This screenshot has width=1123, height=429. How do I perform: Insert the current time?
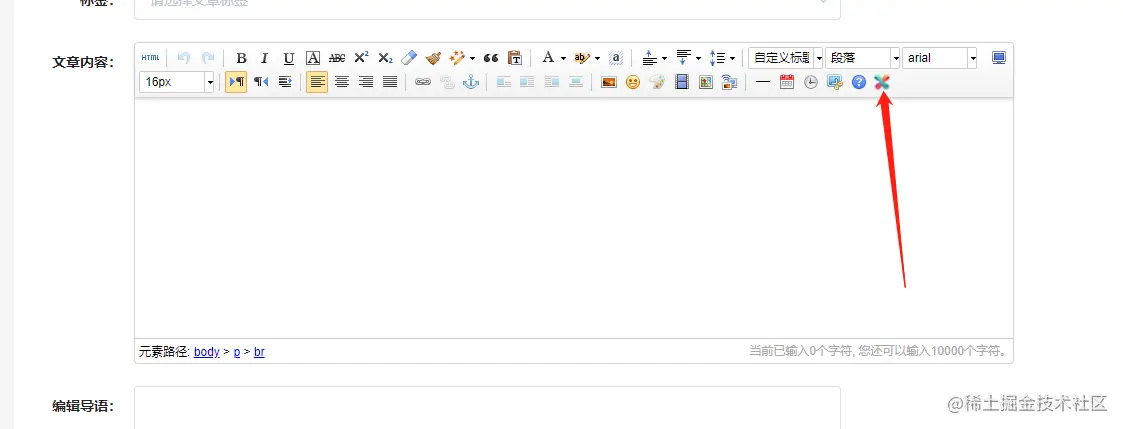point(811,82)
